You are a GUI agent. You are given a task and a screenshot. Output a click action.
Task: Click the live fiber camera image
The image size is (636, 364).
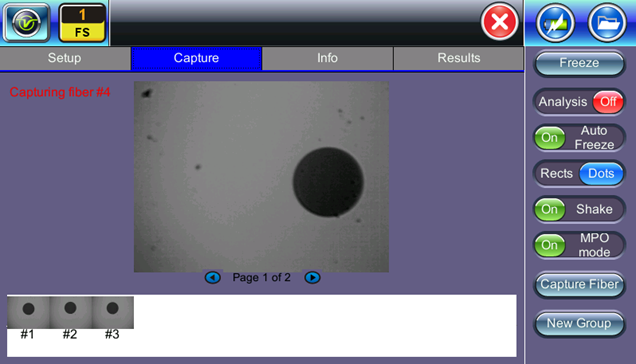click(261, 177)
